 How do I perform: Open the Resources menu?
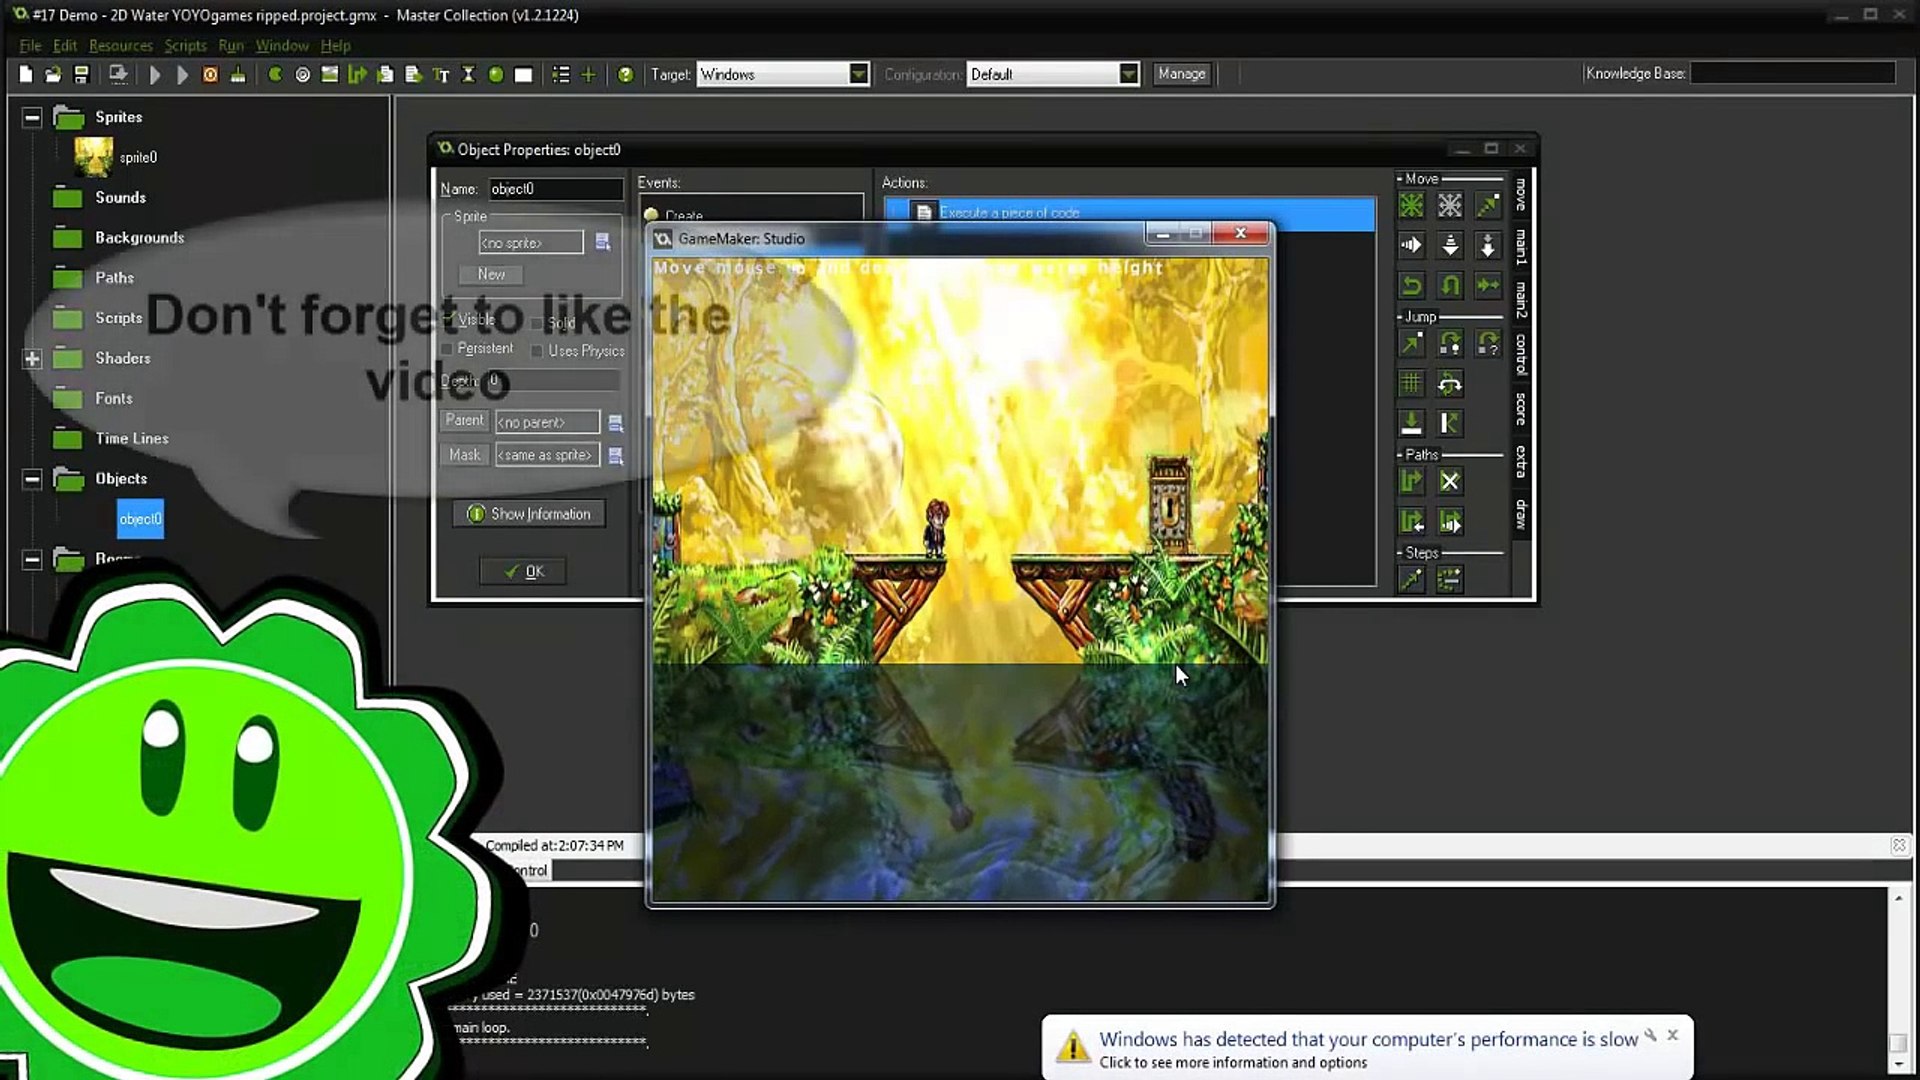[x=120, y=46]
